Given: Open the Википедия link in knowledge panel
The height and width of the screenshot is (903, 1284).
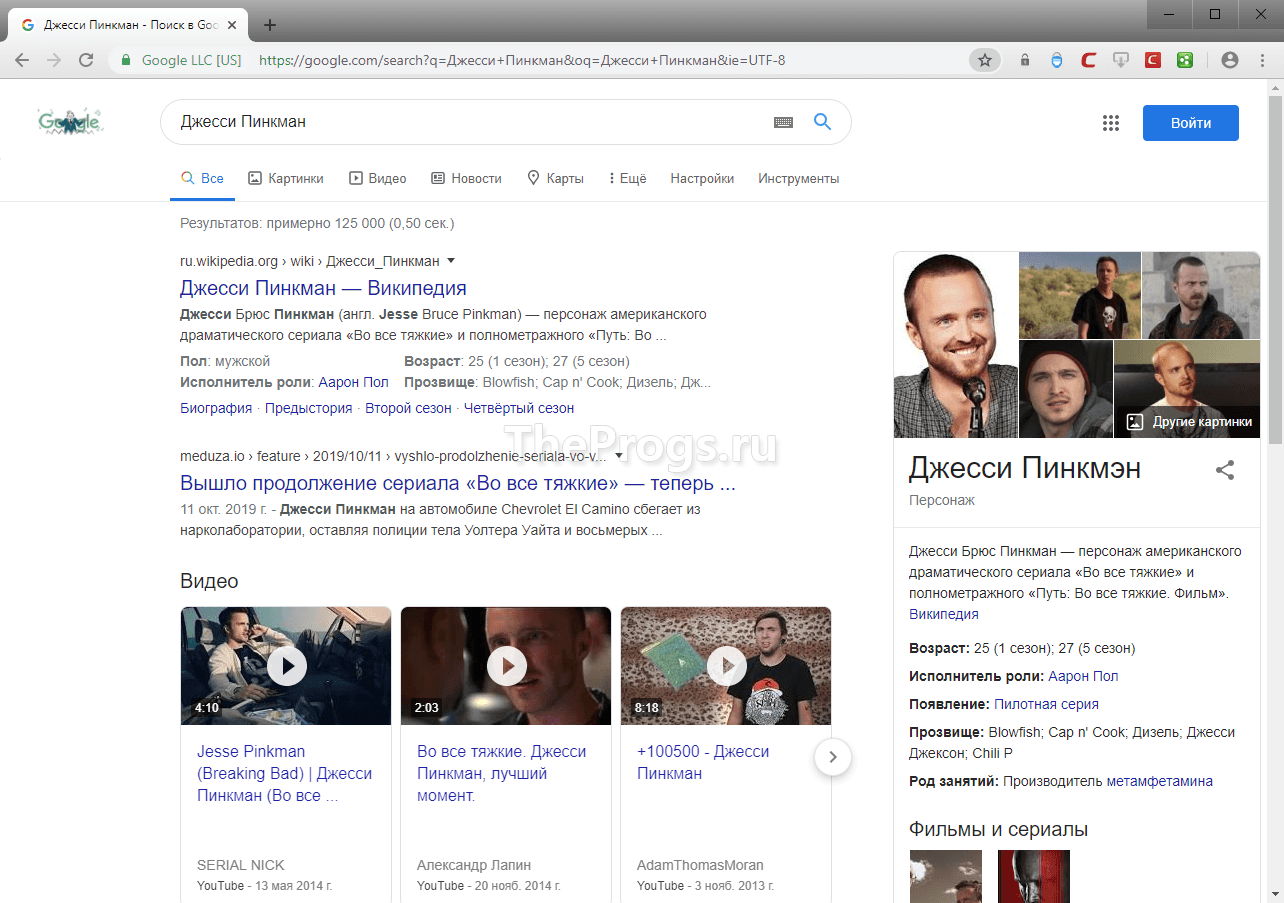Looking at the screenshot, I should (944, 614).
